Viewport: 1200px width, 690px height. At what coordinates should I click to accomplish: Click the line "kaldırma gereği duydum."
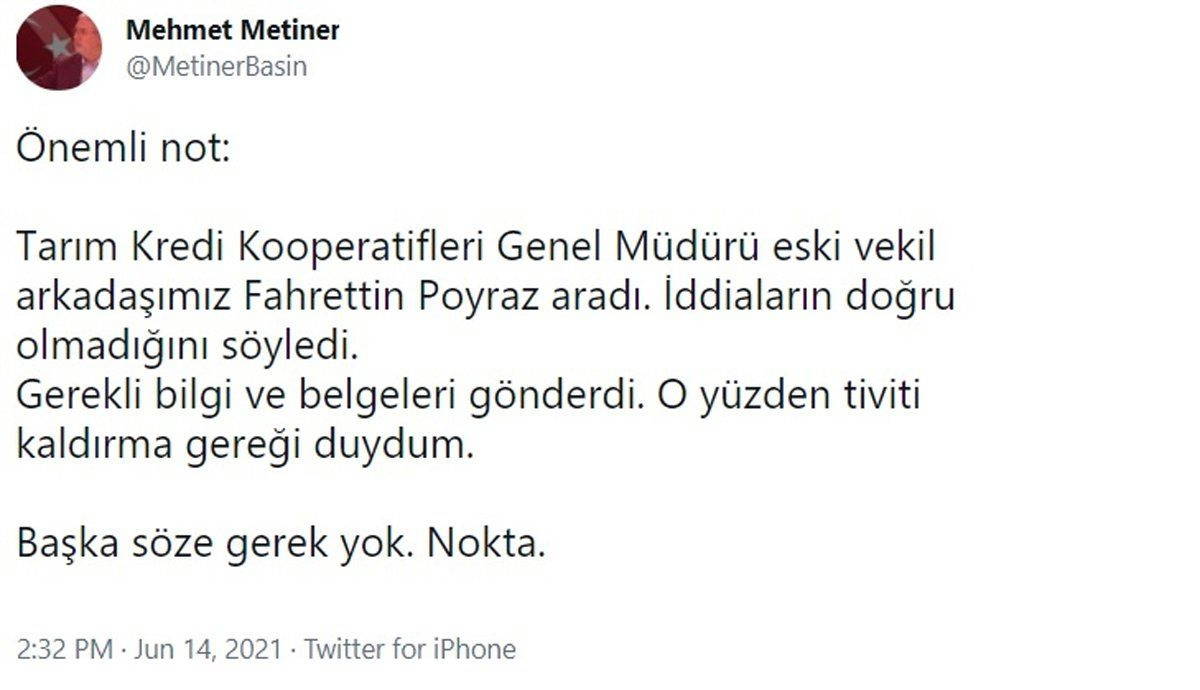coord(243,445)
